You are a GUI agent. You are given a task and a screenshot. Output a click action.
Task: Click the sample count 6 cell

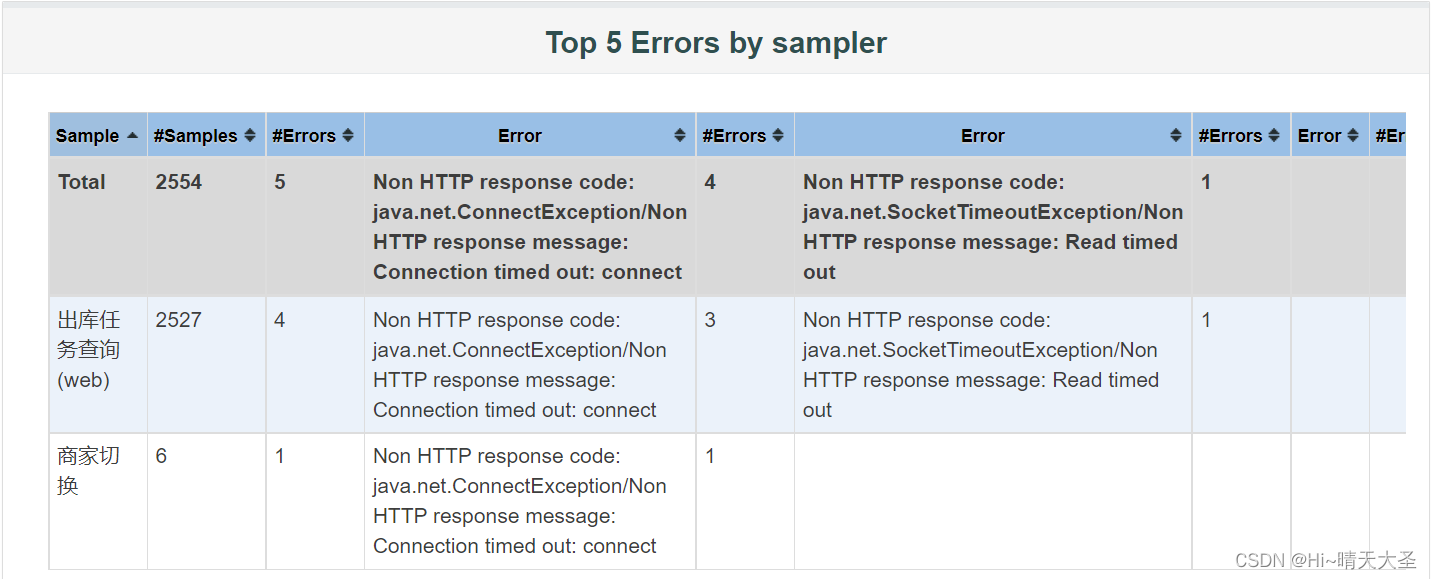click(x=162, y=456)
